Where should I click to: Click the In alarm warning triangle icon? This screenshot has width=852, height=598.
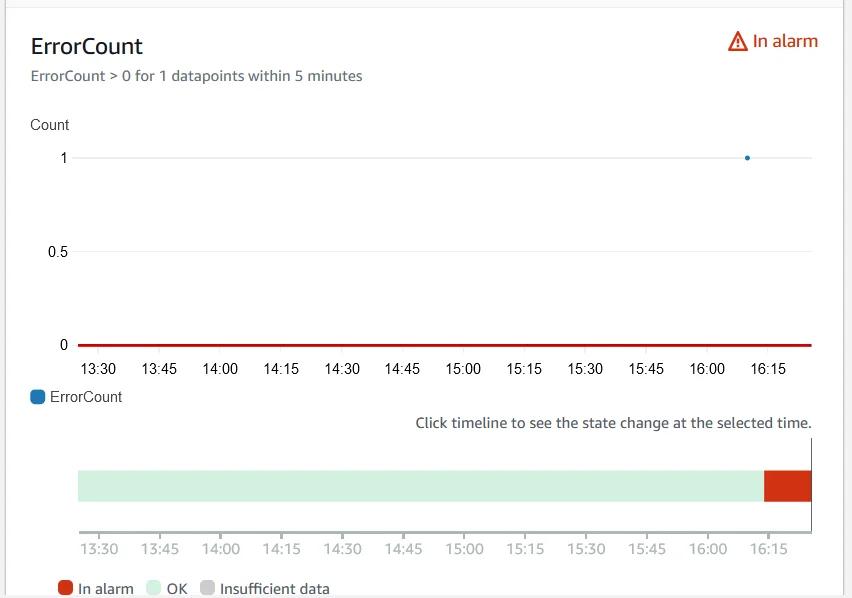pos(737,41)
